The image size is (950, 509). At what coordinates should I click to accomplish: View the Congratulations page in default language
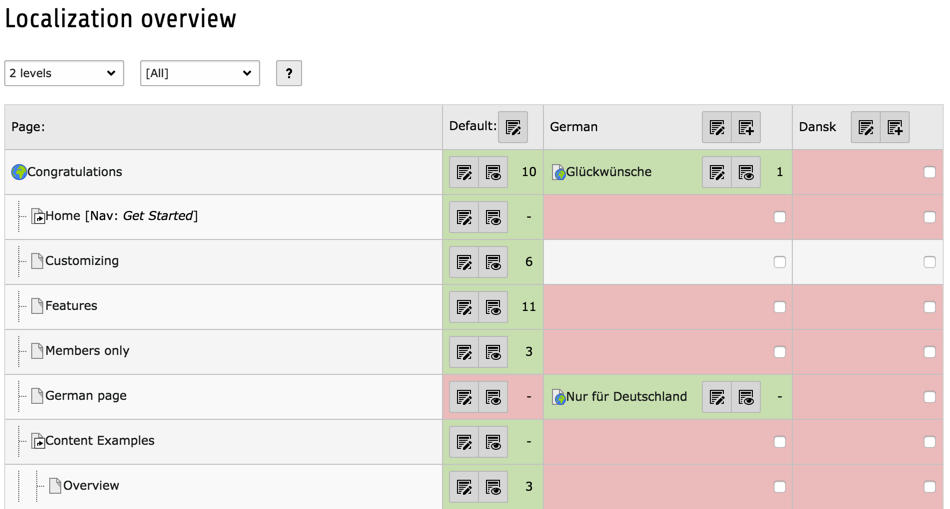(493, 172)
